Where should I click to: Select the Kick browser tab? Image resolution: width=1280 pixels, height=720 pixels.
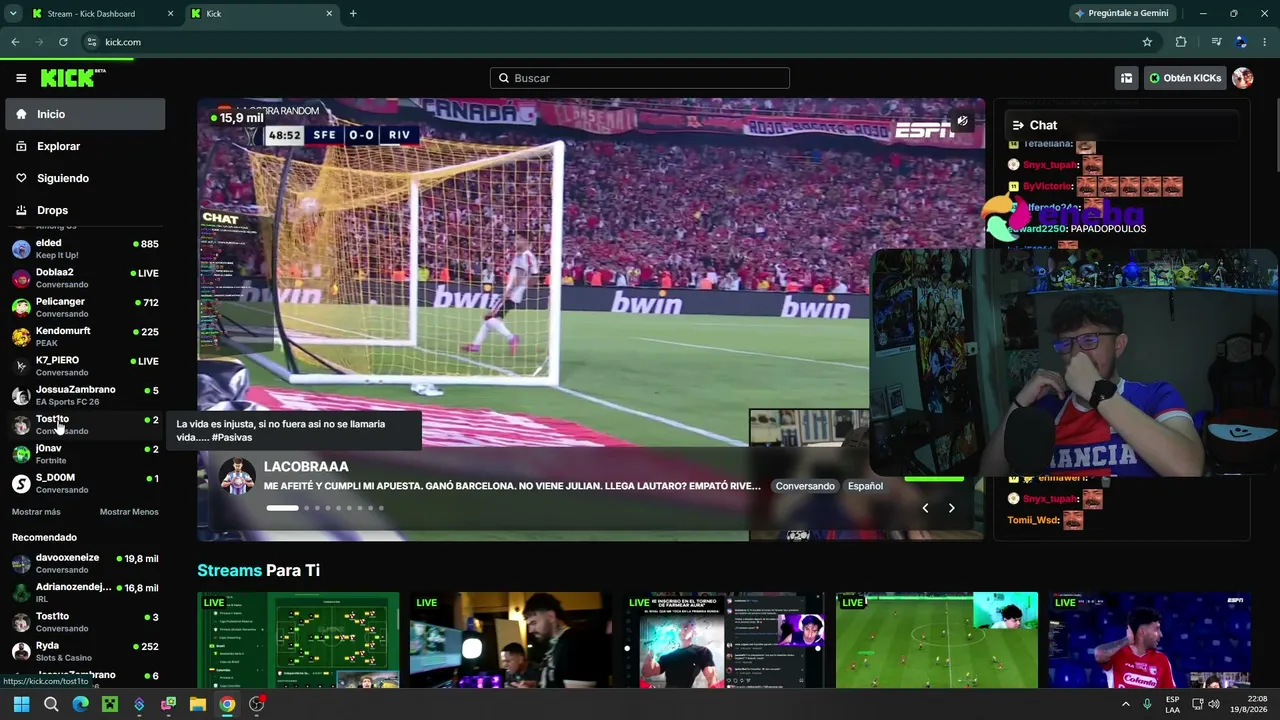[x=262, y=14]
